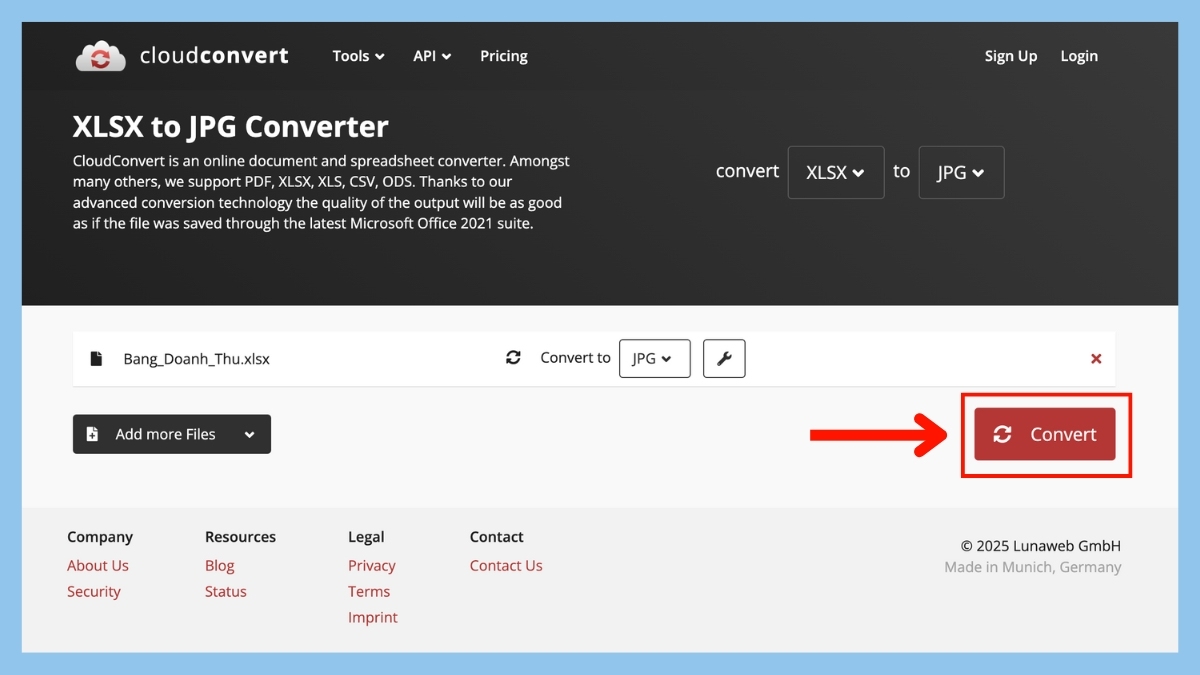Click the XLSX to JPG Converter heading
The image size is (1200, 675).
coord(231,127)
